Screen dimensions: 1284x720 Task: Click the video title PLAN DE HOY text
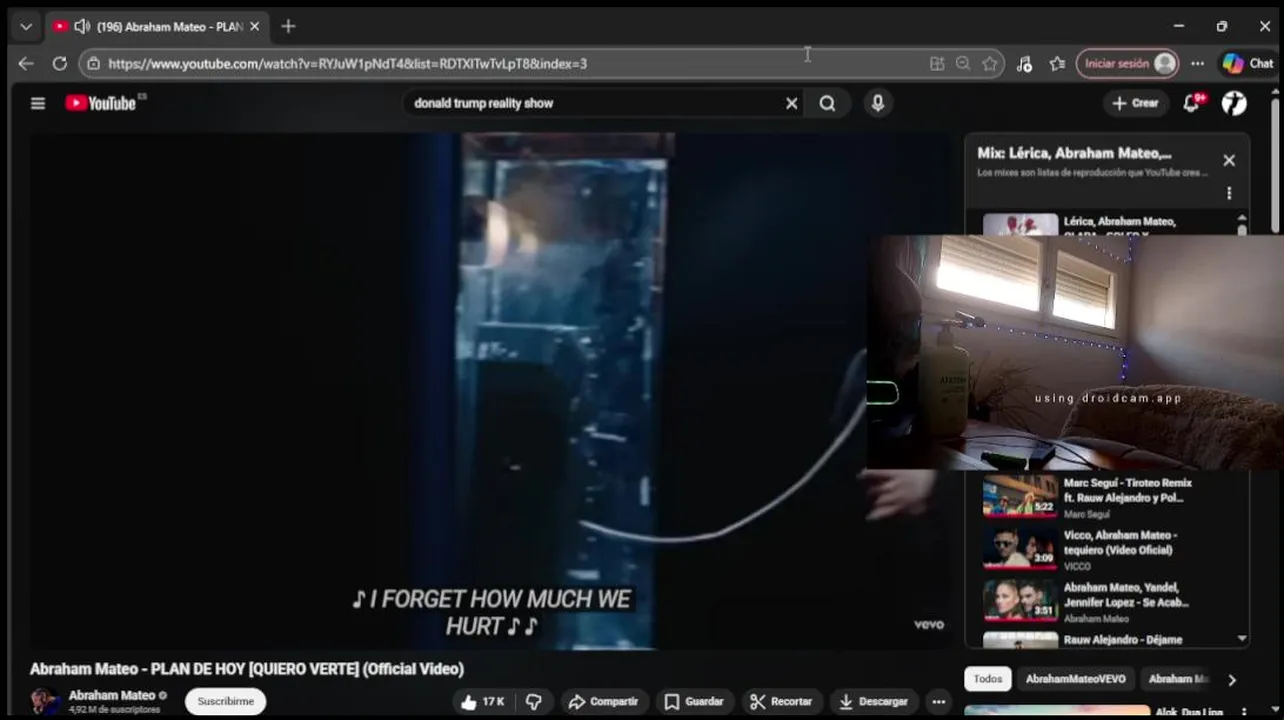pyautogui.click(x=247, y=669)
